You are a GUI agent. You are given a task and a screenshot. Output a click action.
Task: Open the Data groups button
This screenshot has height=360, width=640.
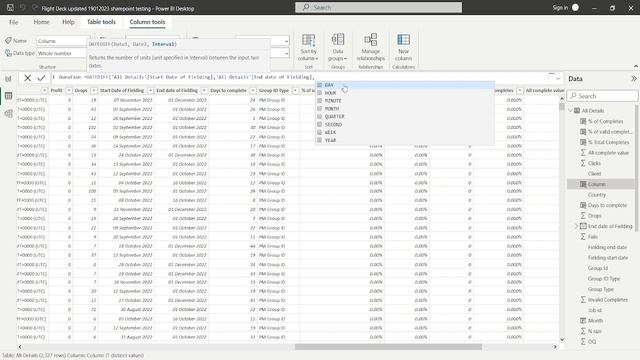[338, 47]
